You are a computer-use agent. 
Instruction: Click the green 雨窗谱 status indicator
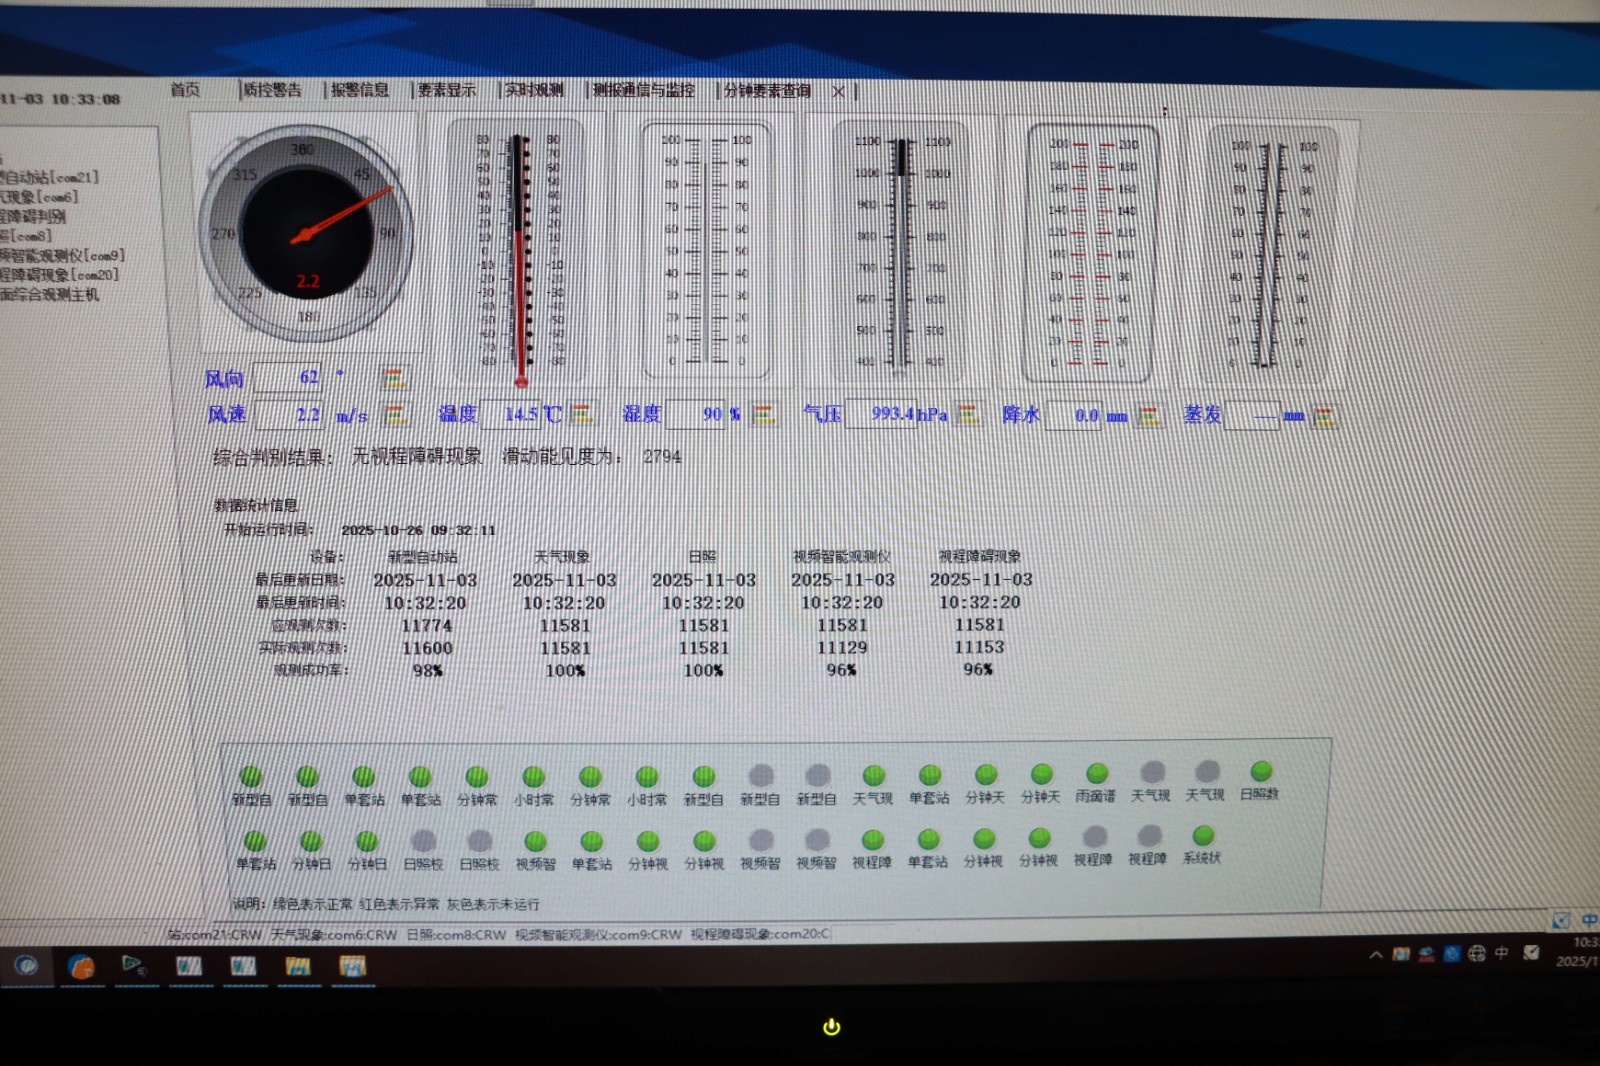1097,773
